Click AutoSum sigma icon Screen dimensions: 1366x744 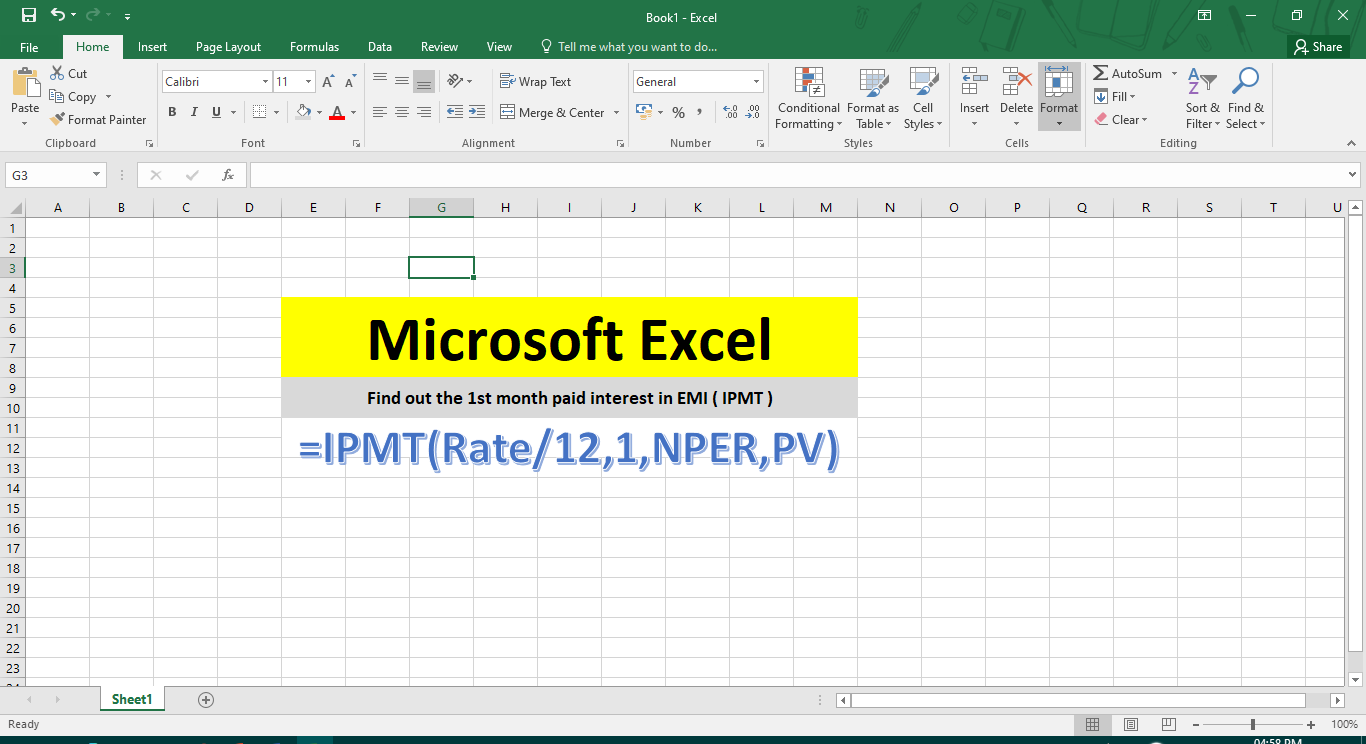[x=1100, y=74]
